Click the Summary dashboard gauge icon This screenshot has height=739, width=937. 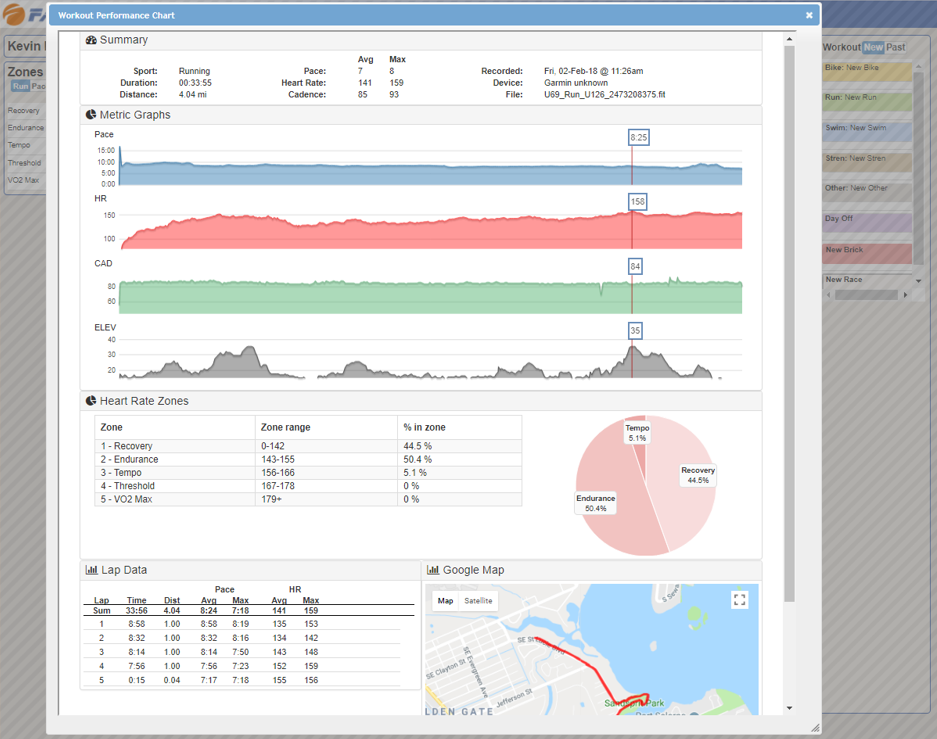click(x=91, y=40)
